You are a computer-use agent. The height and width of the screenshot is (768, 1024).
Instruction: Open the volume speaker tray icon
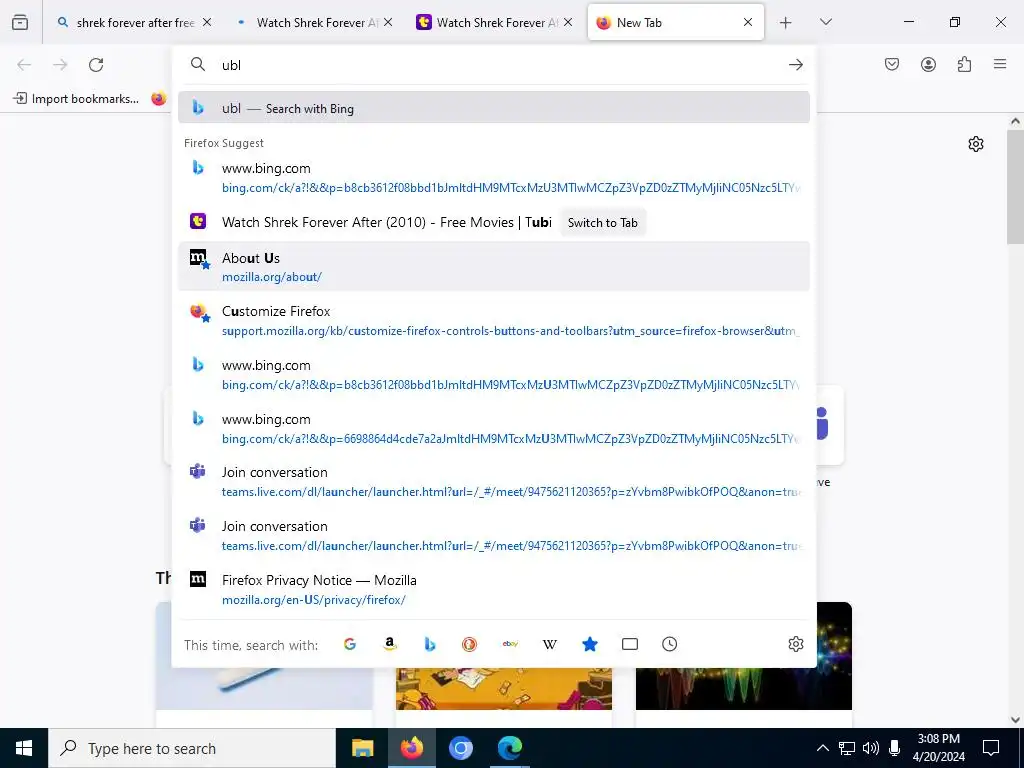(x=871, y=748)
